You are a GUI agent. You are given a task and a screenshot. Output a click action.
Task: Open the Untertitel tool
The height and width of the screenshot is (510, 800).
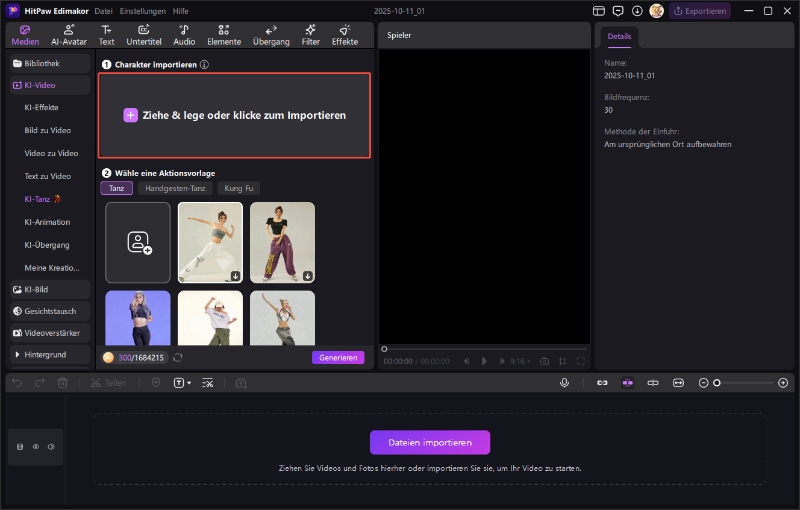point(144,35)
